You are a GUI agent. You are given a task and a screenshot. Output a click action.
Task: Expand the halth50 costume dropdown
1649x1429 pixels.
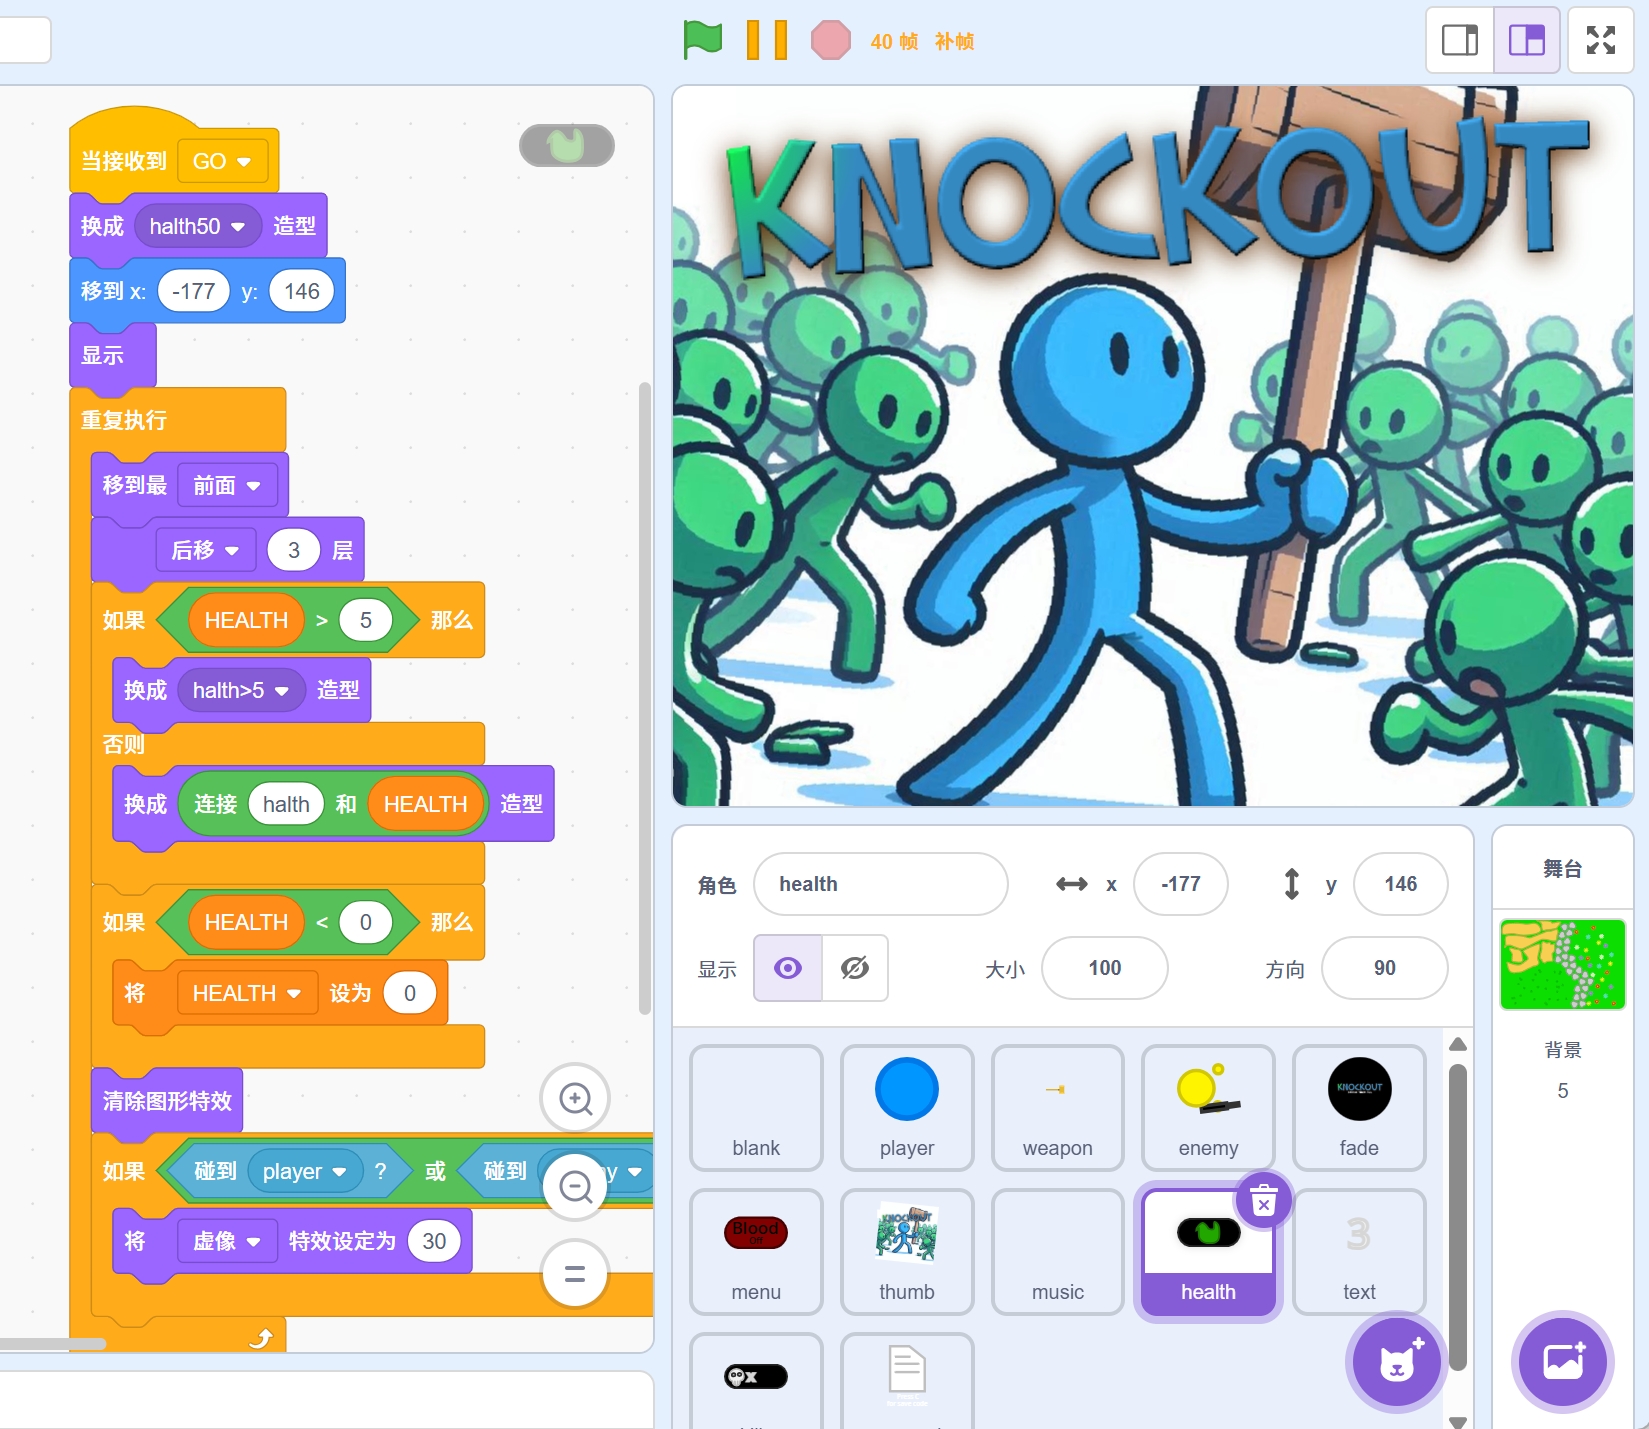[238, 227]
